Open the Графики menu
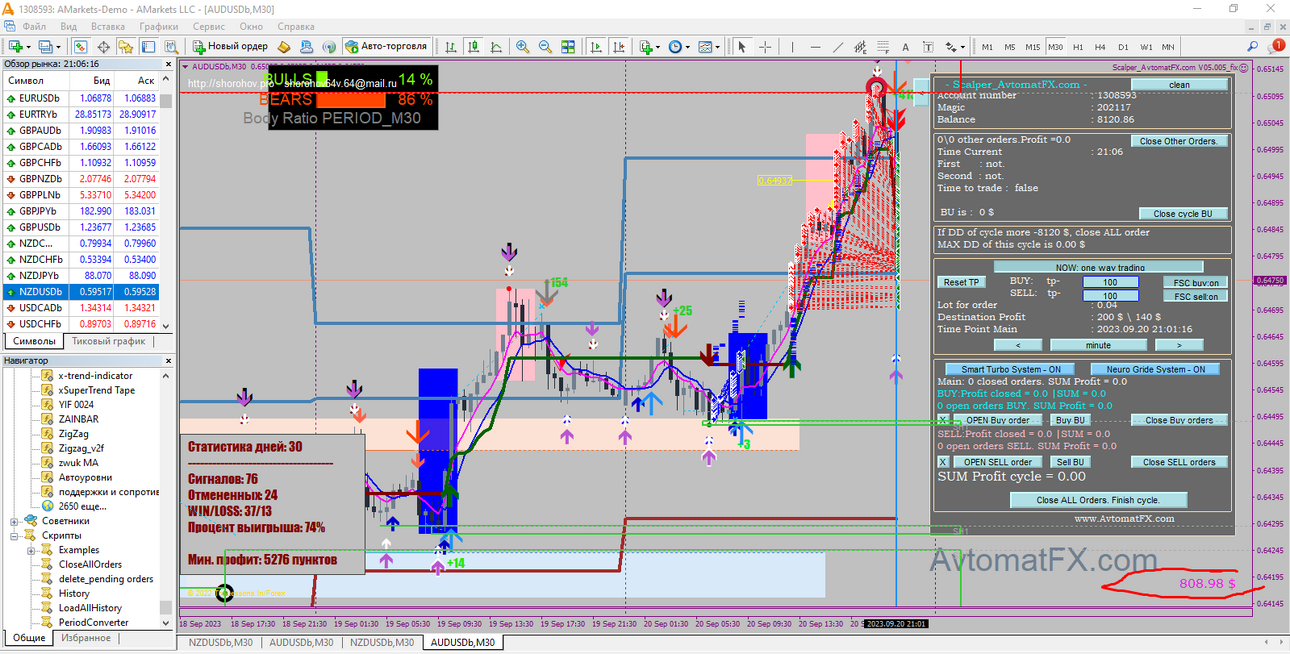Screen dimensions: 1290x654 tap(159, 26)
